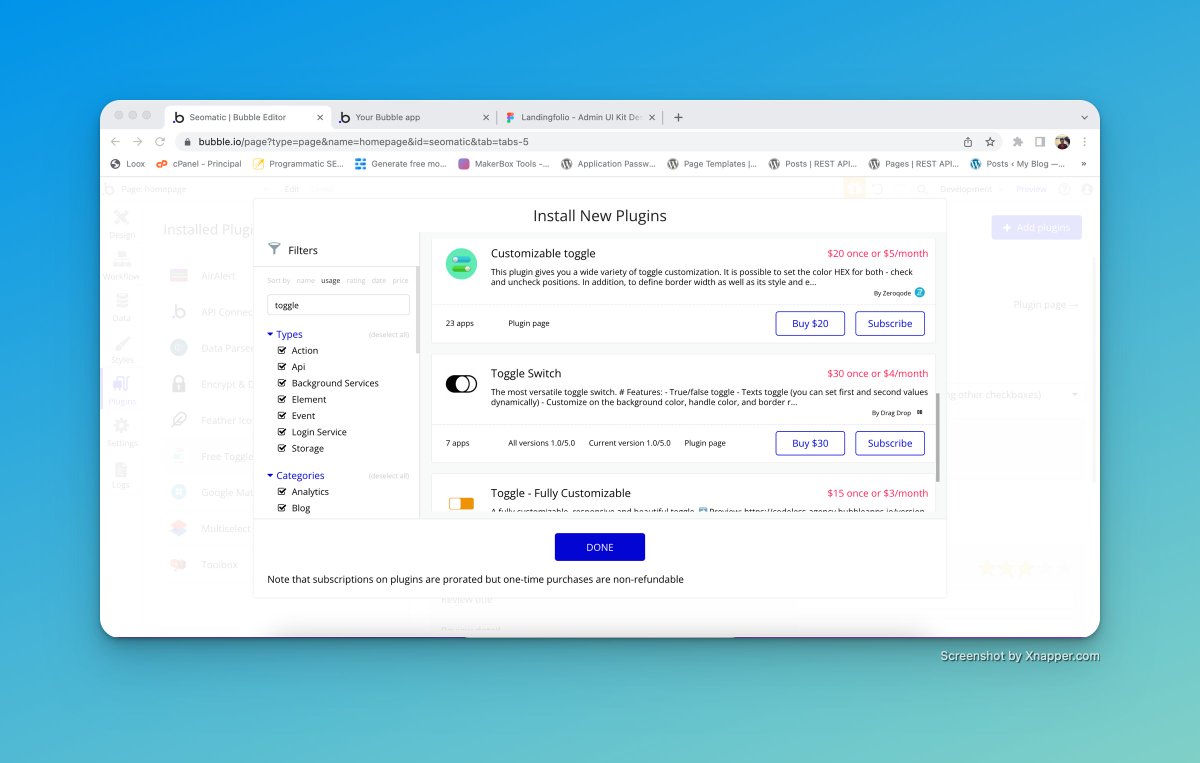The image size is (1200, 763).
Task: Sort plugins by usage
Action: click(x=331, y=281)
